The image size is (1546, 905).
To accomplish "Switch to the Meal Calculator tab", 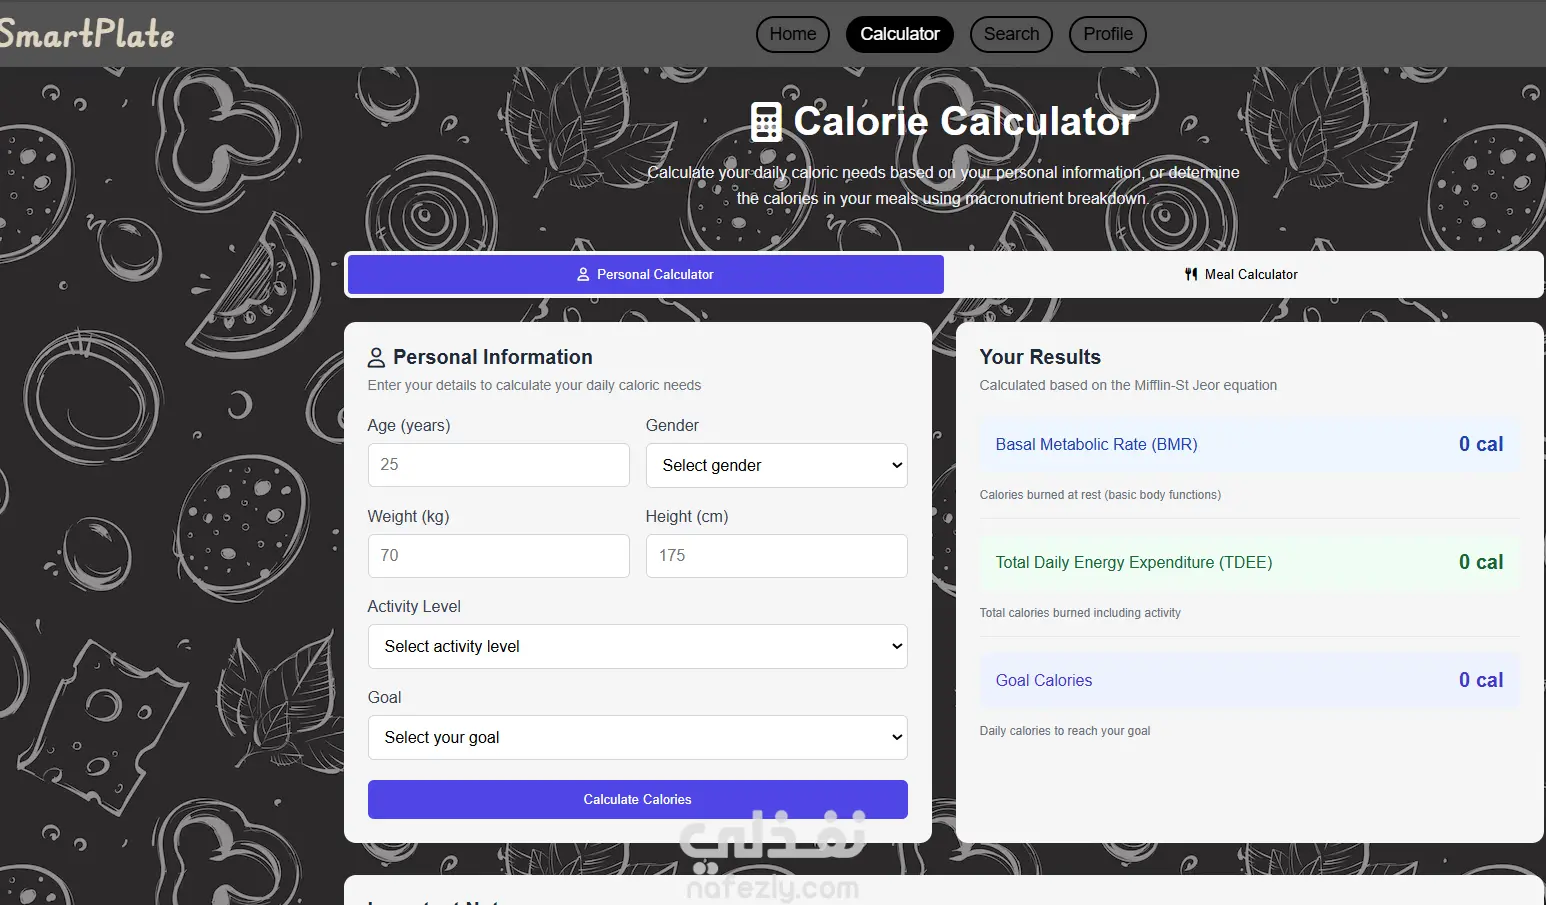I will tap(1241, 274).
